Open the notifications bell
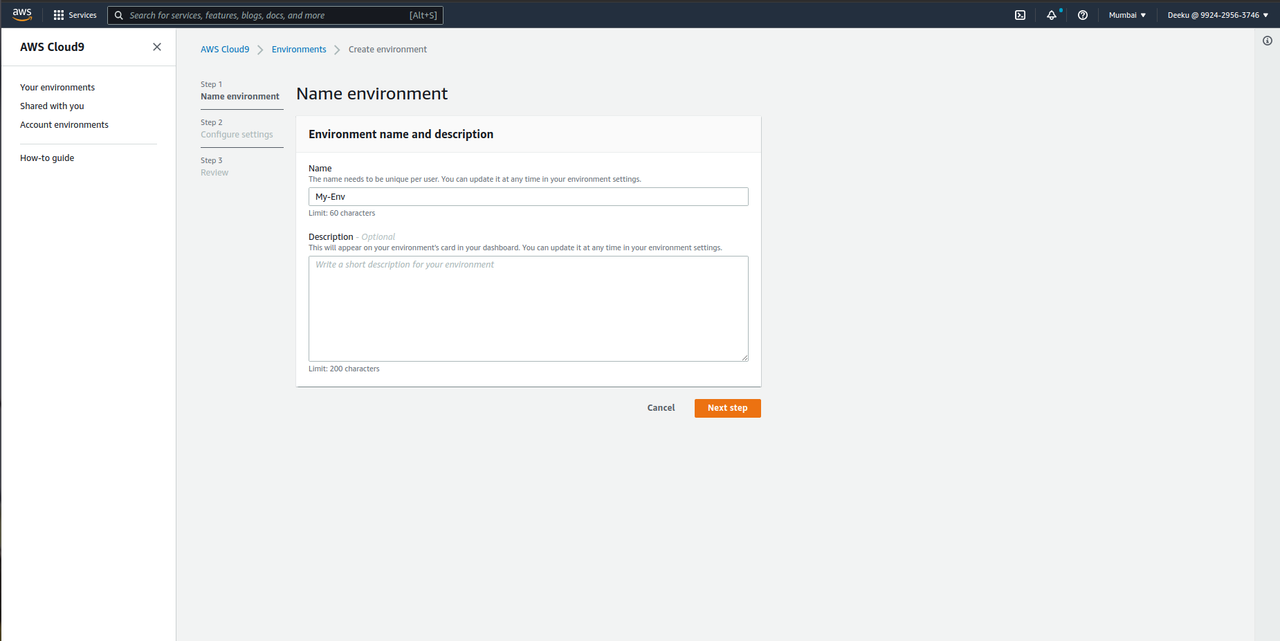Viewport: 1280px width, 641px height. pyautogui.click(x=1052, y=15)
